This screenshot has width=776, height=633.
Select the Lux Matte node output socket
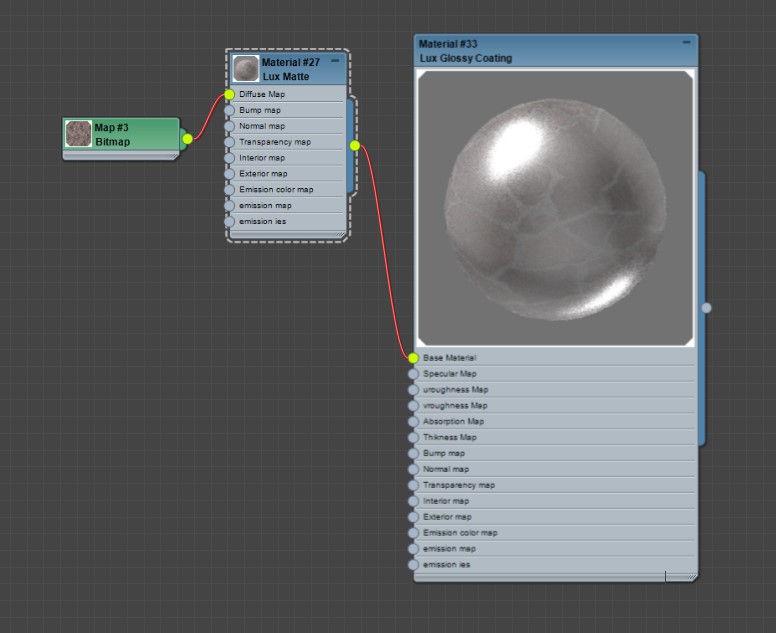[355, 145]
